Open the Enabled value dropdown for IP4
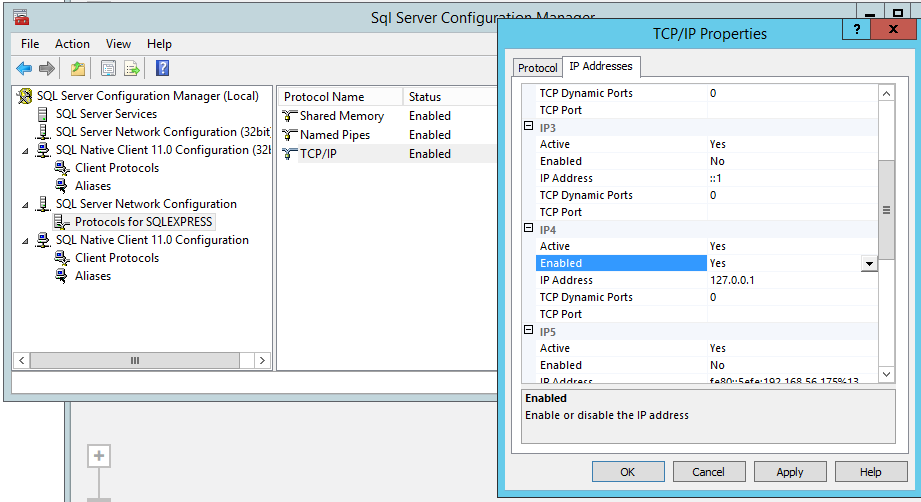 [869, 264]
